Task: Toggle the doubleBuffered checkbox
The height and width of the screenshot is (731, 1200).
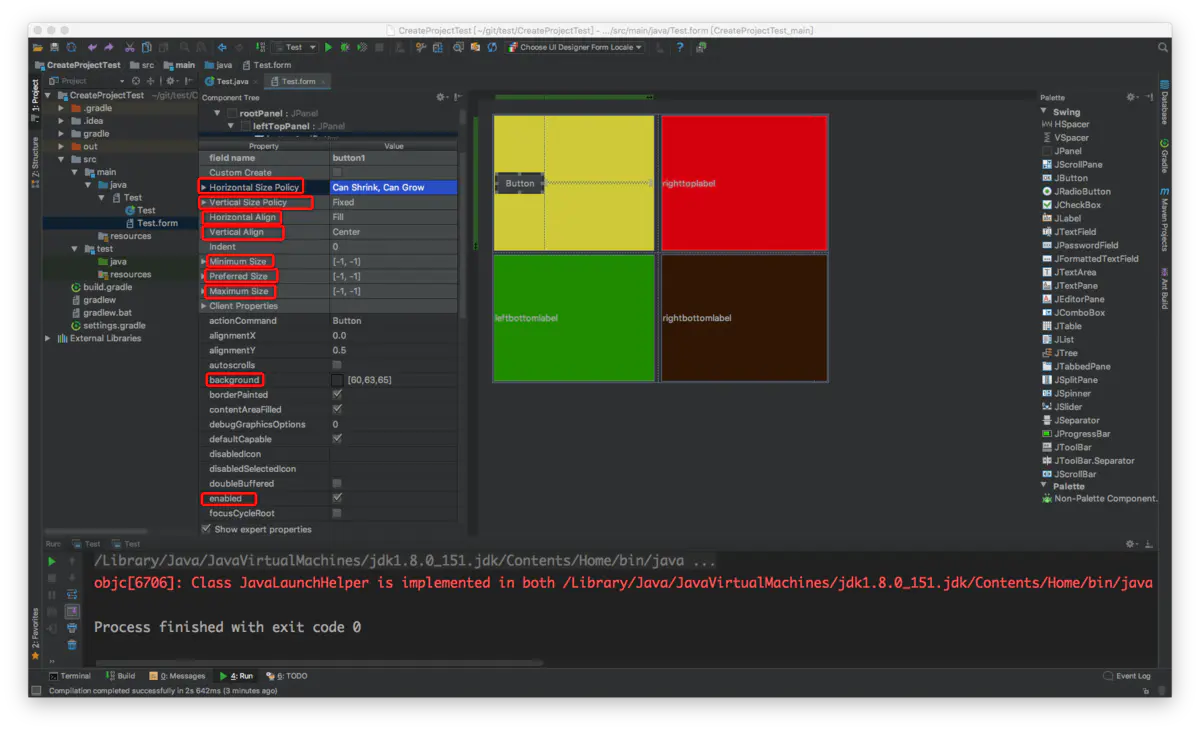Action: click(337, 483)
